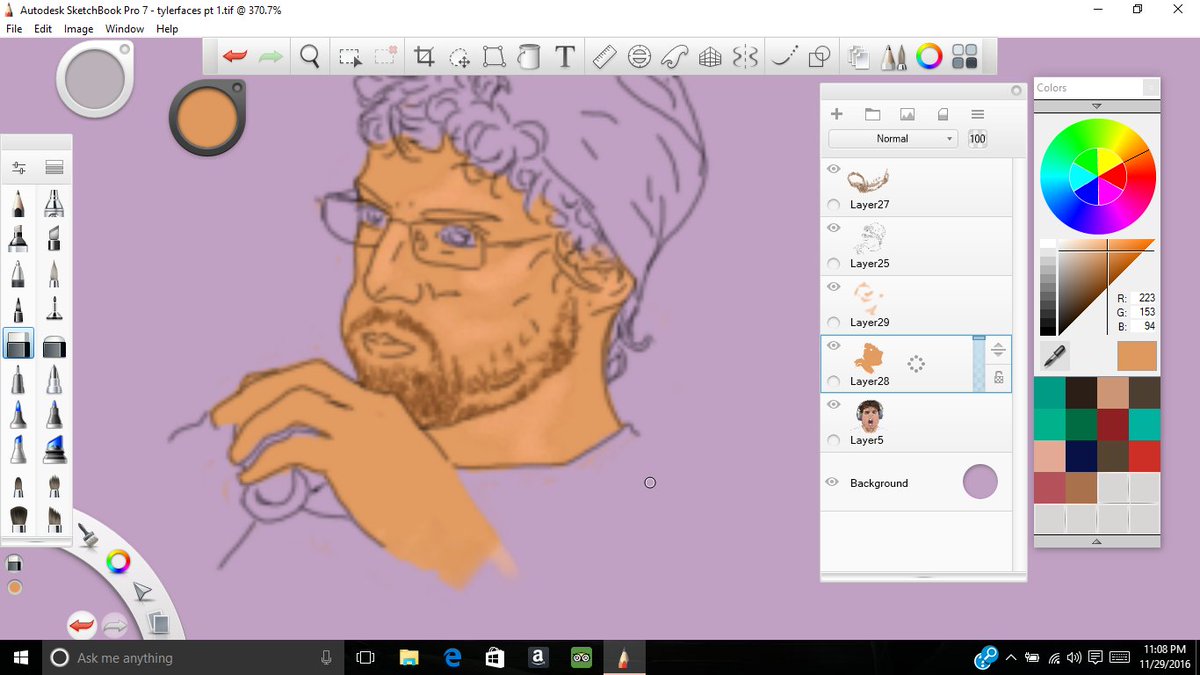This screenshot has height=675, width=1200.
Task: Hide the Background layer
Action: point(832,482)
